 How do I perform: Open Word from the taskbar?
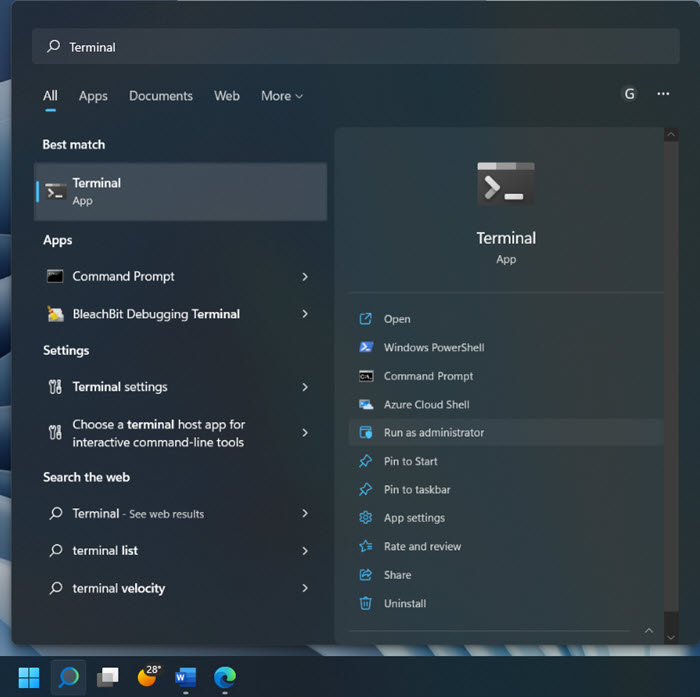point(185,677)
